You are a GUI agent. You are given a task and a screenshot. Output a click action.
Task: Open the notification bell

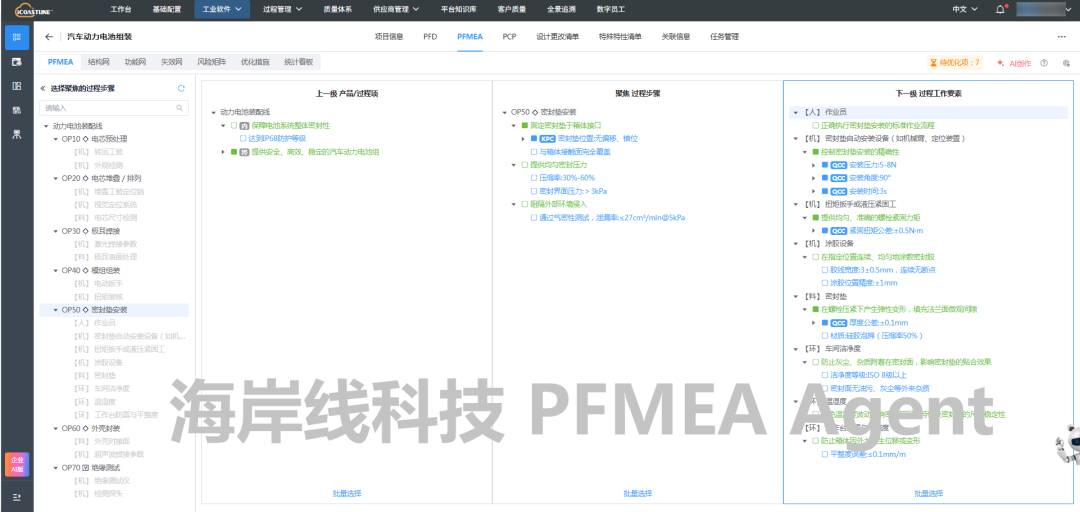[1000, 10]
